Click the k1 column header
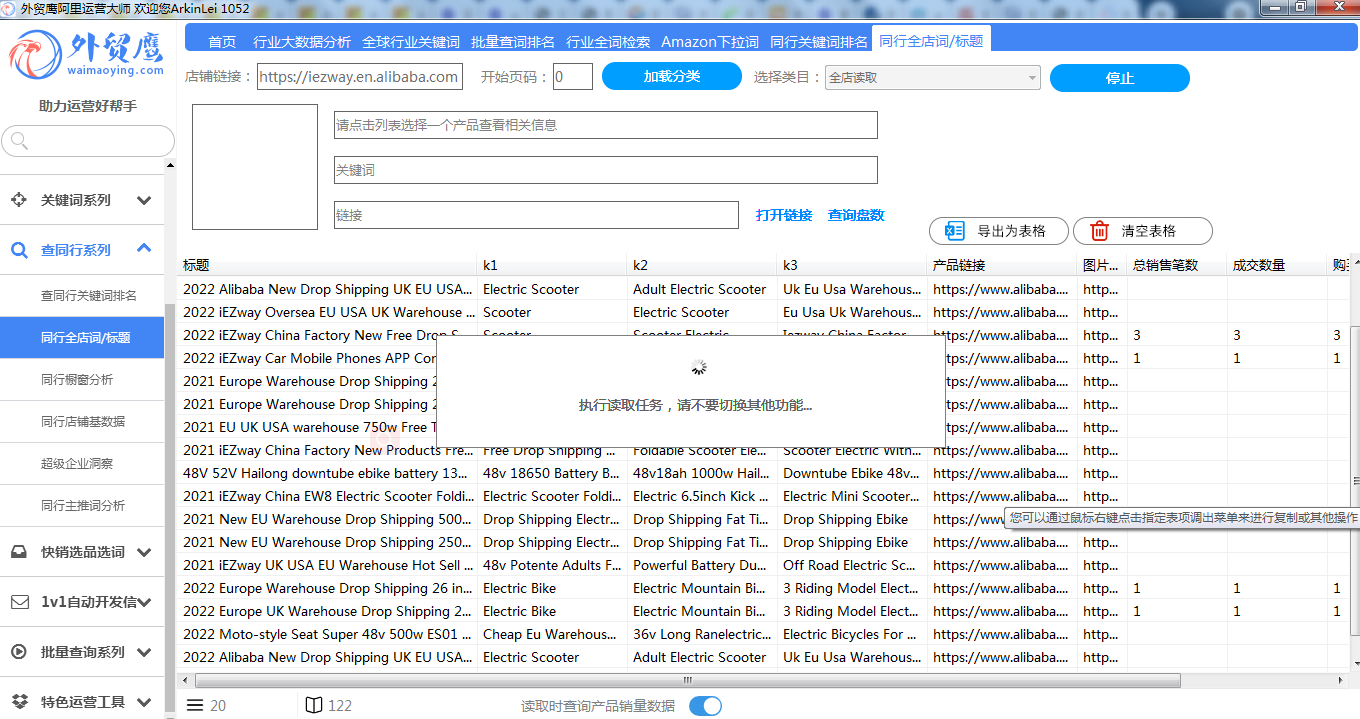The height and width of the screenshot is (719, 1360). (x=553, y=266)
